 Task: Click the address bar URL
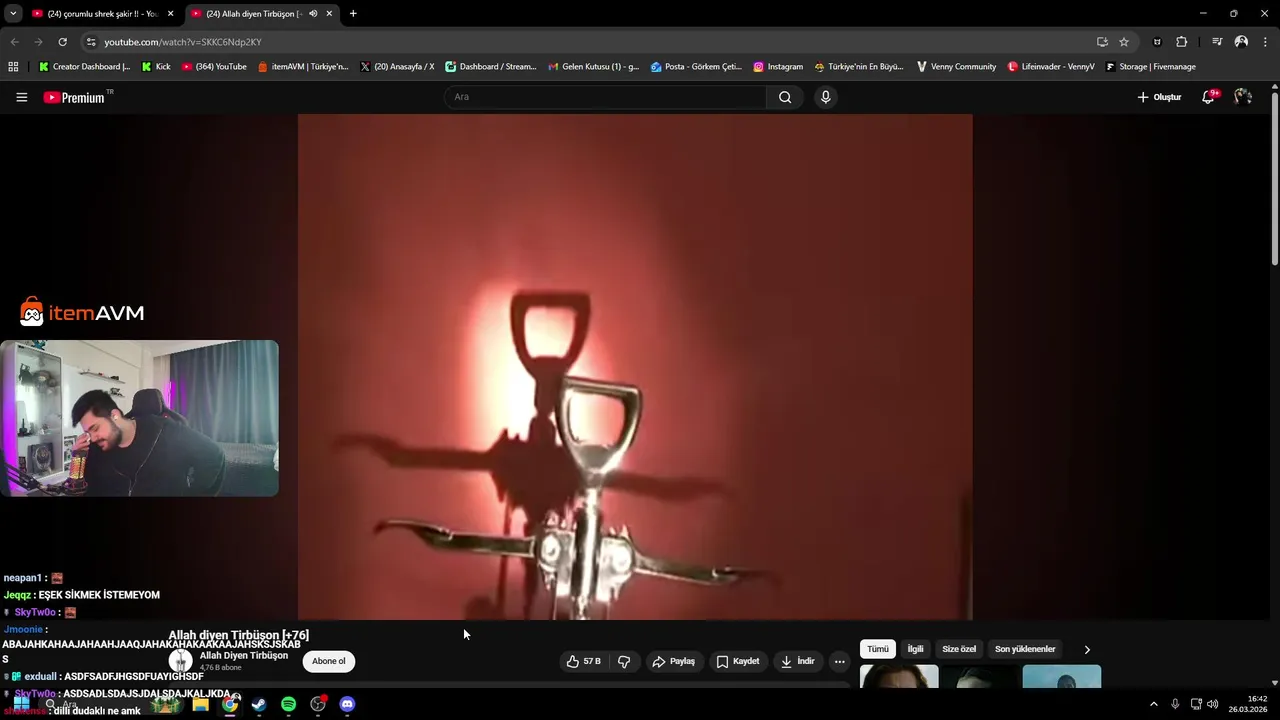click(x=183, y=42)
